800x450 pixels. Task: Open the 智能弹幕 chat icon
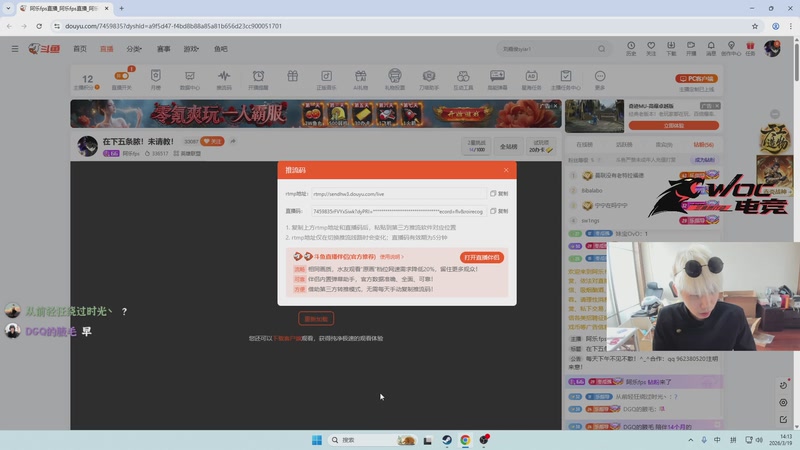coord(497,80)
